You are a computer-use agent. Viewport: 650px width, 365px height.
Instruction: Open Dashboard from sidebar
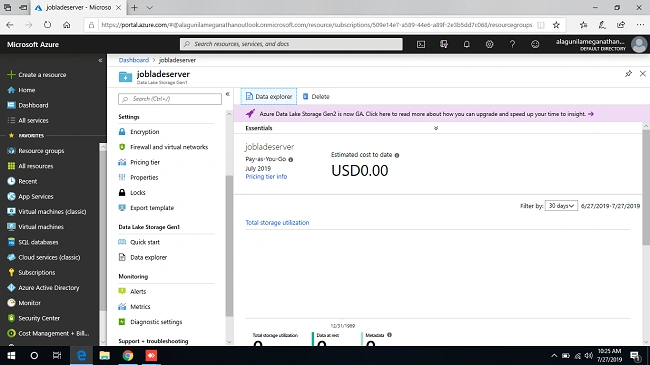[x=28, y=105]
